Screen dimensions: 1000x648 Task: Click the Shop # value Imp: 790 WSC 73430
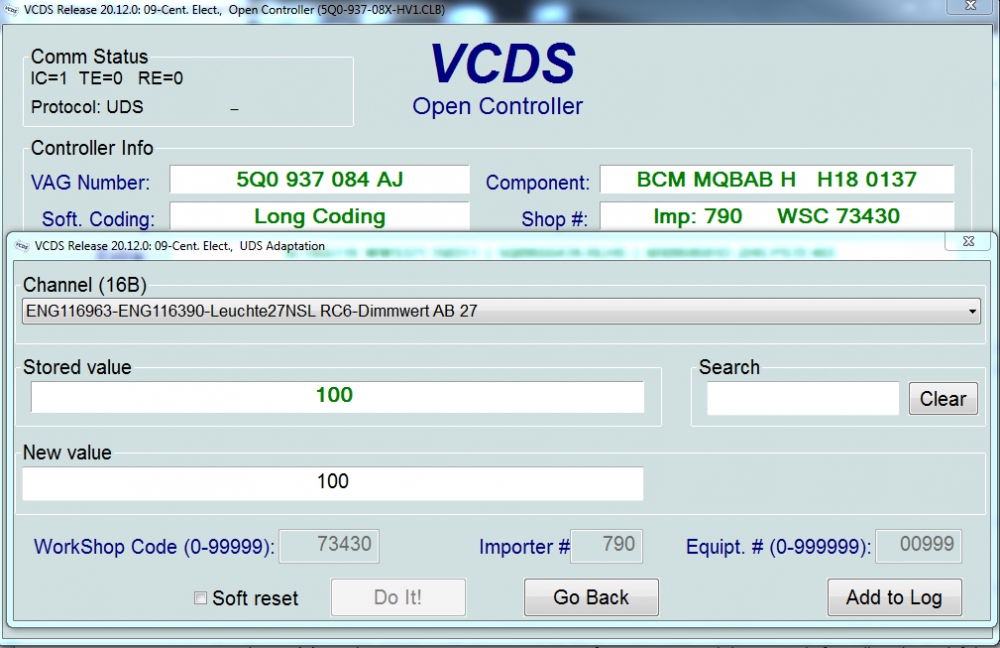pos(777,216)
